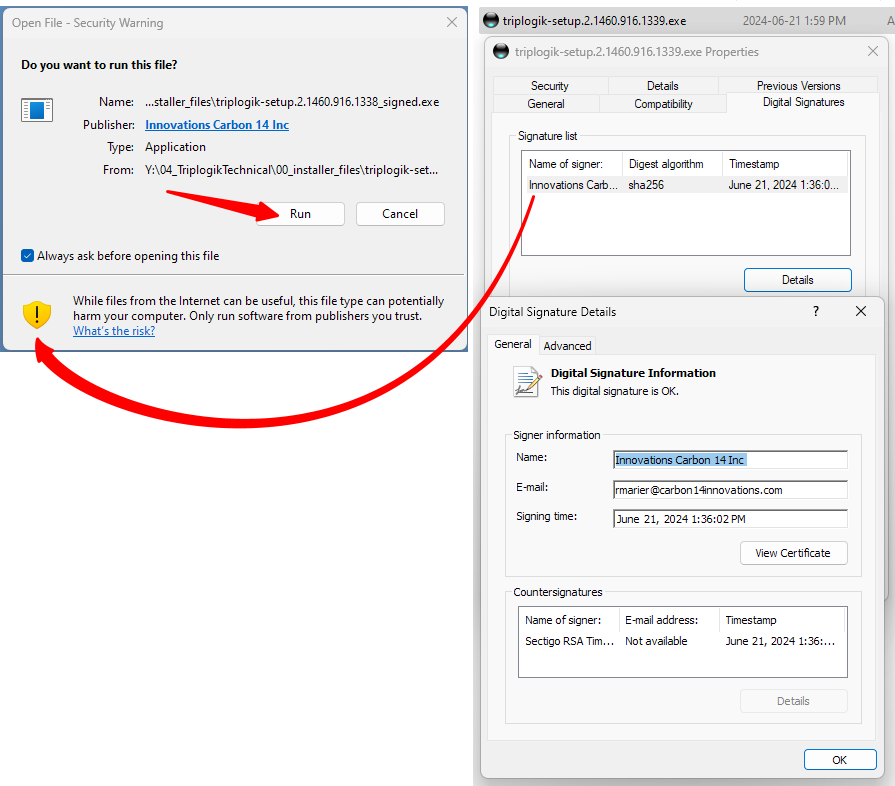Click the View Certificate button

[793, 553]
